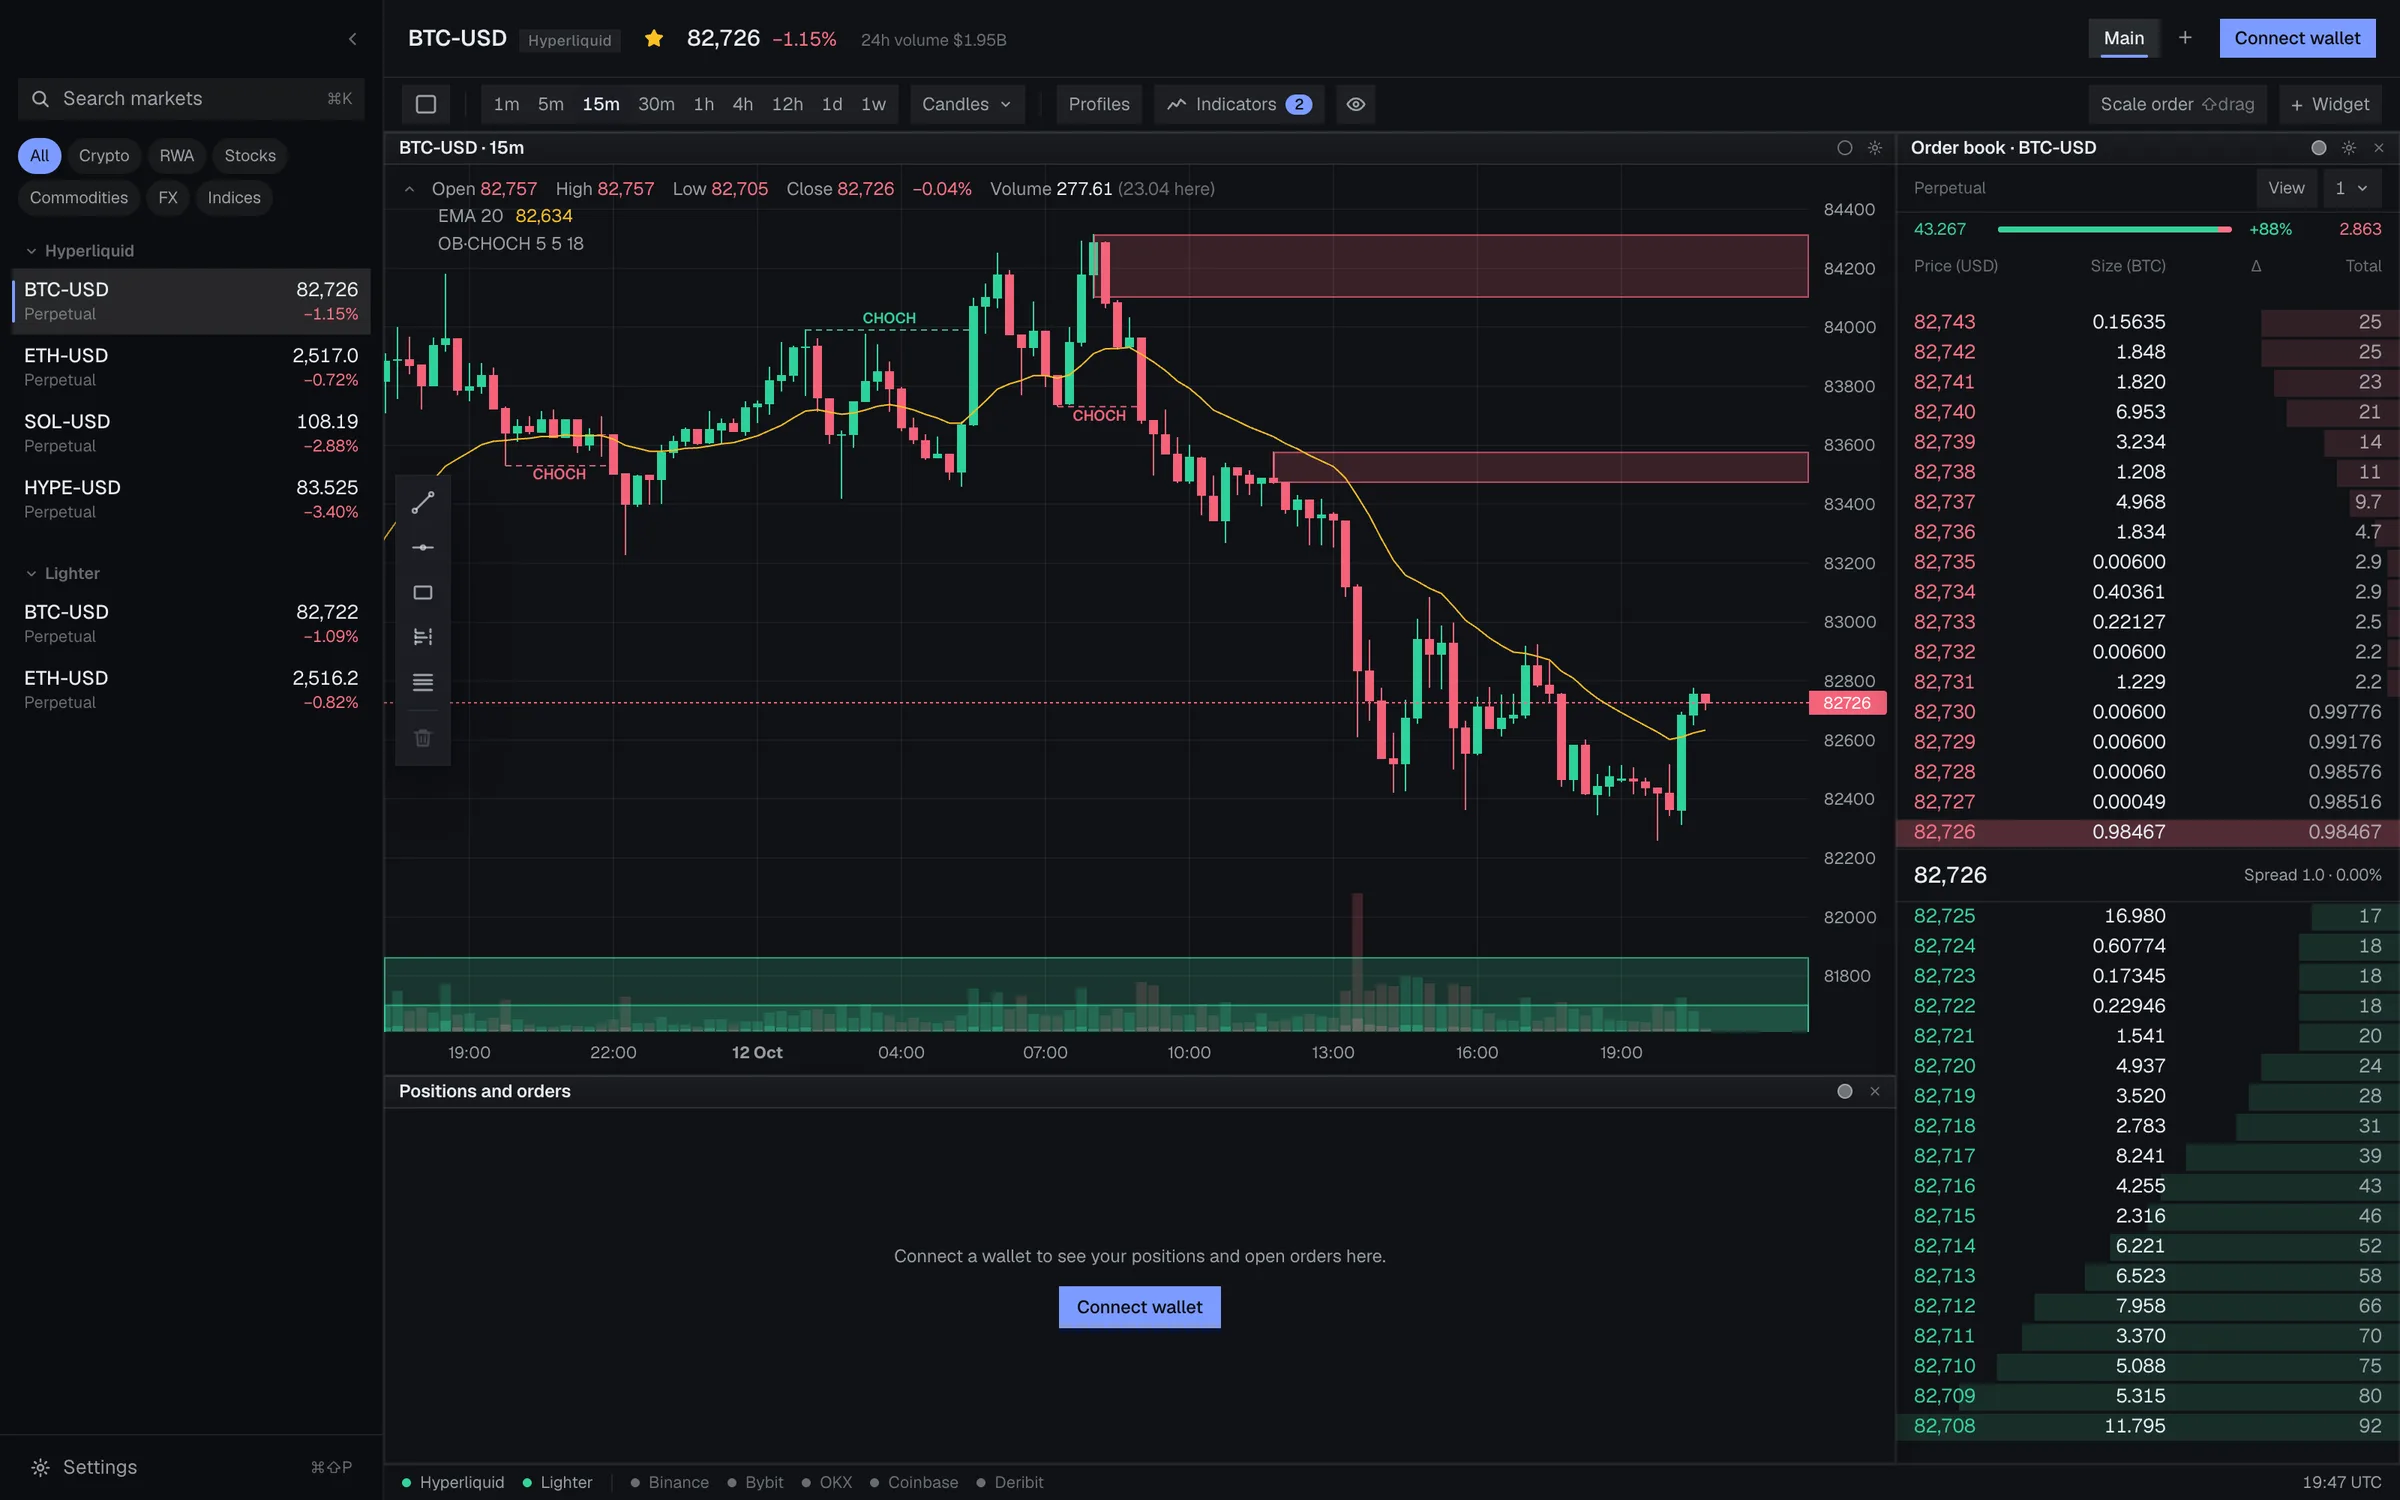Filter markets by FX
Screen dimensions: 2400x1500
click(x=168, y=198)
